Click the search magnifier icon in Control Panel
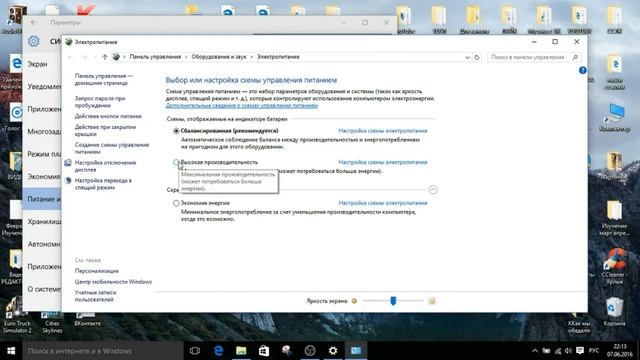 pyautogui.click(x=575, y=57)
